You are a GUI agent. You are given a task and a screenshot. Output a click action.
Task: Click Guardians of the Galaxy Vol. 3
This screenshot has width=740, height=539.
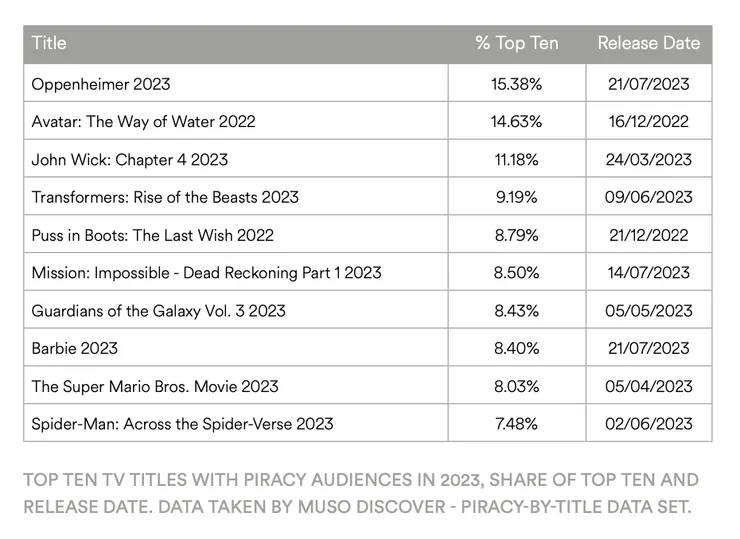pos(158,311)
